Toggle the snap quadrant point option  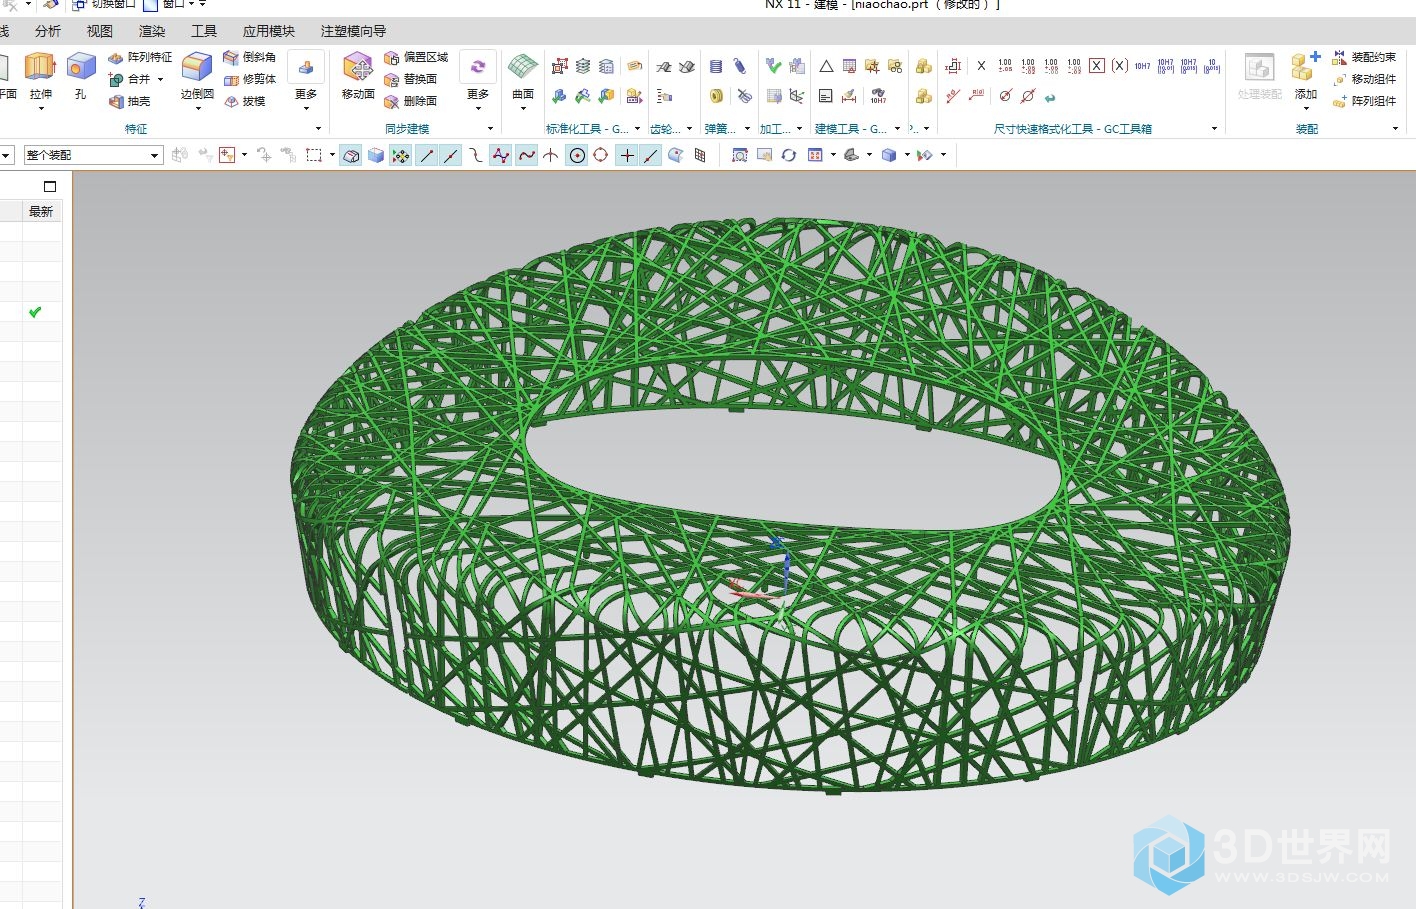(601, 155)
